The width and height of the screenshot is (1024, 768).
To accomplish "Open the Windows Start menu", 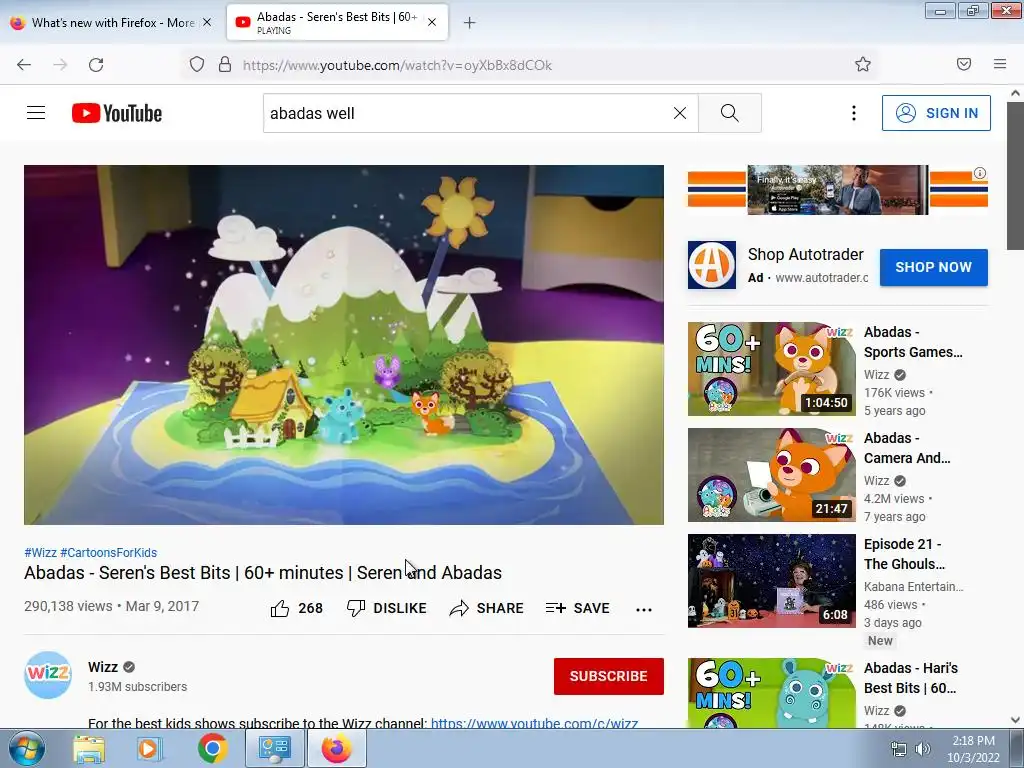I will click(x=26, y=748).
